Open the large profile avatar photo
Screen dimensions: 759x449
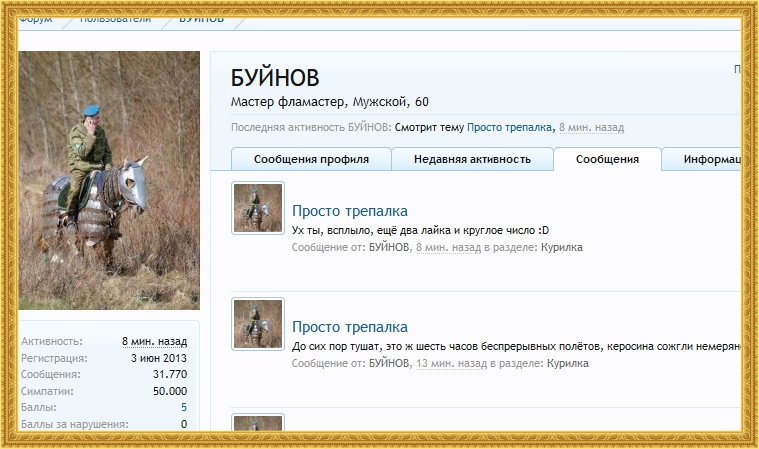(109, 180)
